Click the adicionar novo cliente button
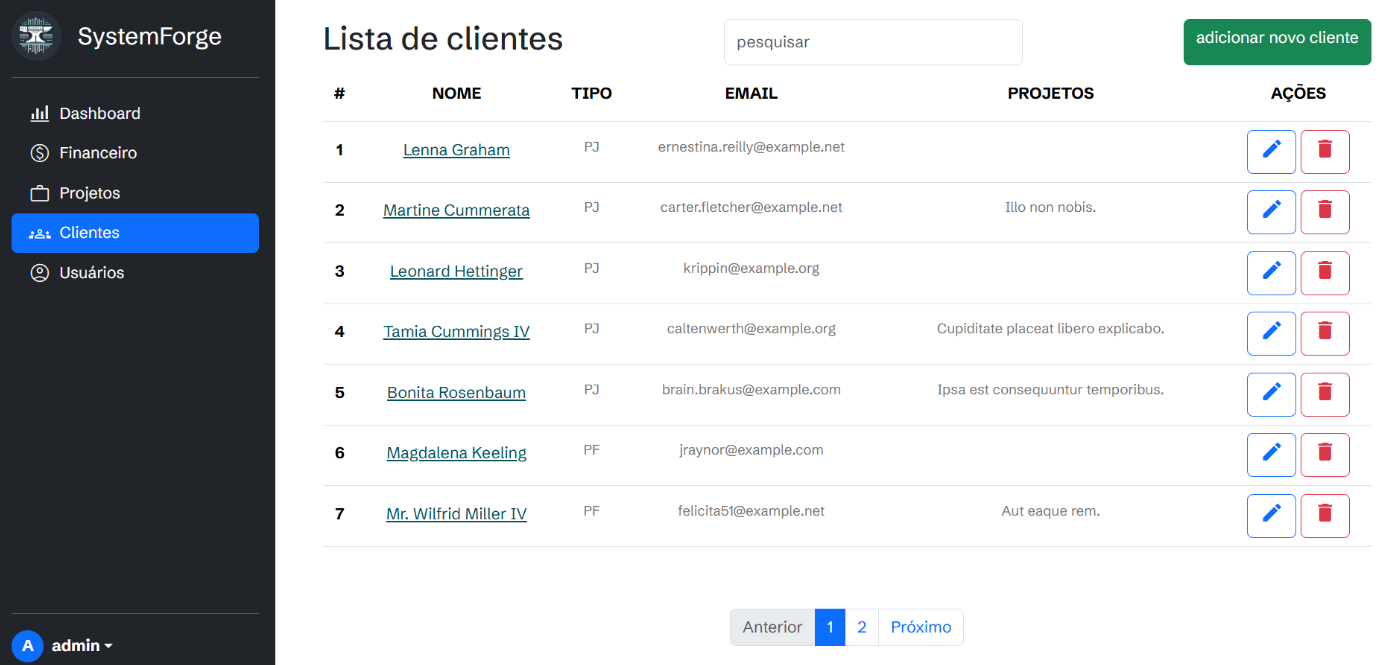 tap(1277, 42)
